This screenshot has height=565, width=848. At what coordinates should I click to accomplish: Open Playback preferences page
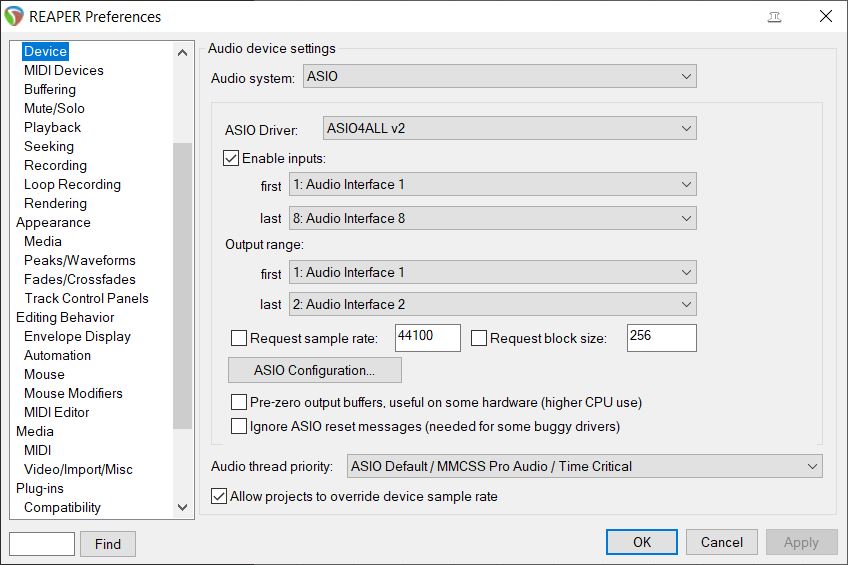tap(52, 127)
